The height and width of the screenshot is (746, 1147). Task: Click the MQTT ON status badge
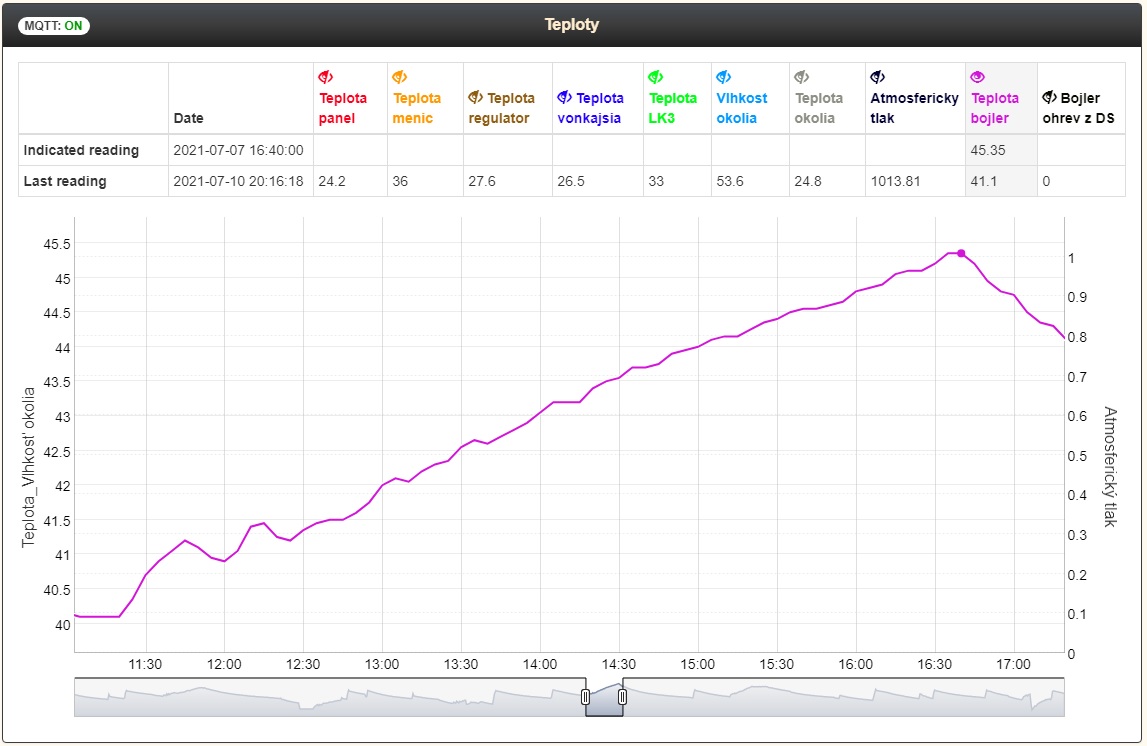(x=54, y=26)
